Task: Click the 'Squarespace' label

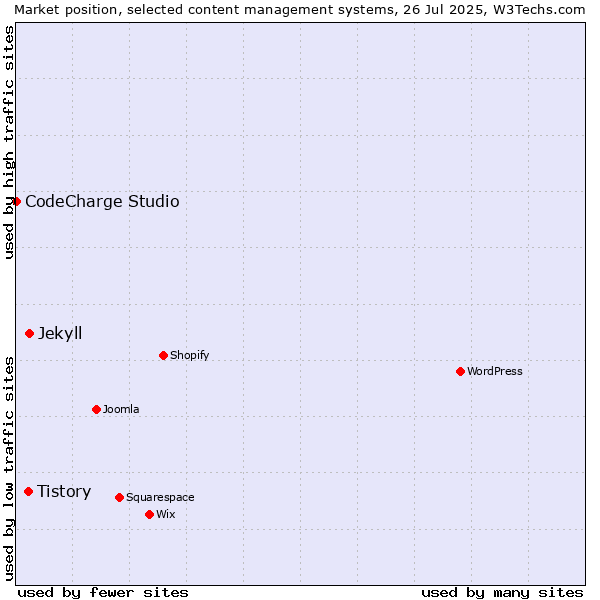Action: (160, 497)
